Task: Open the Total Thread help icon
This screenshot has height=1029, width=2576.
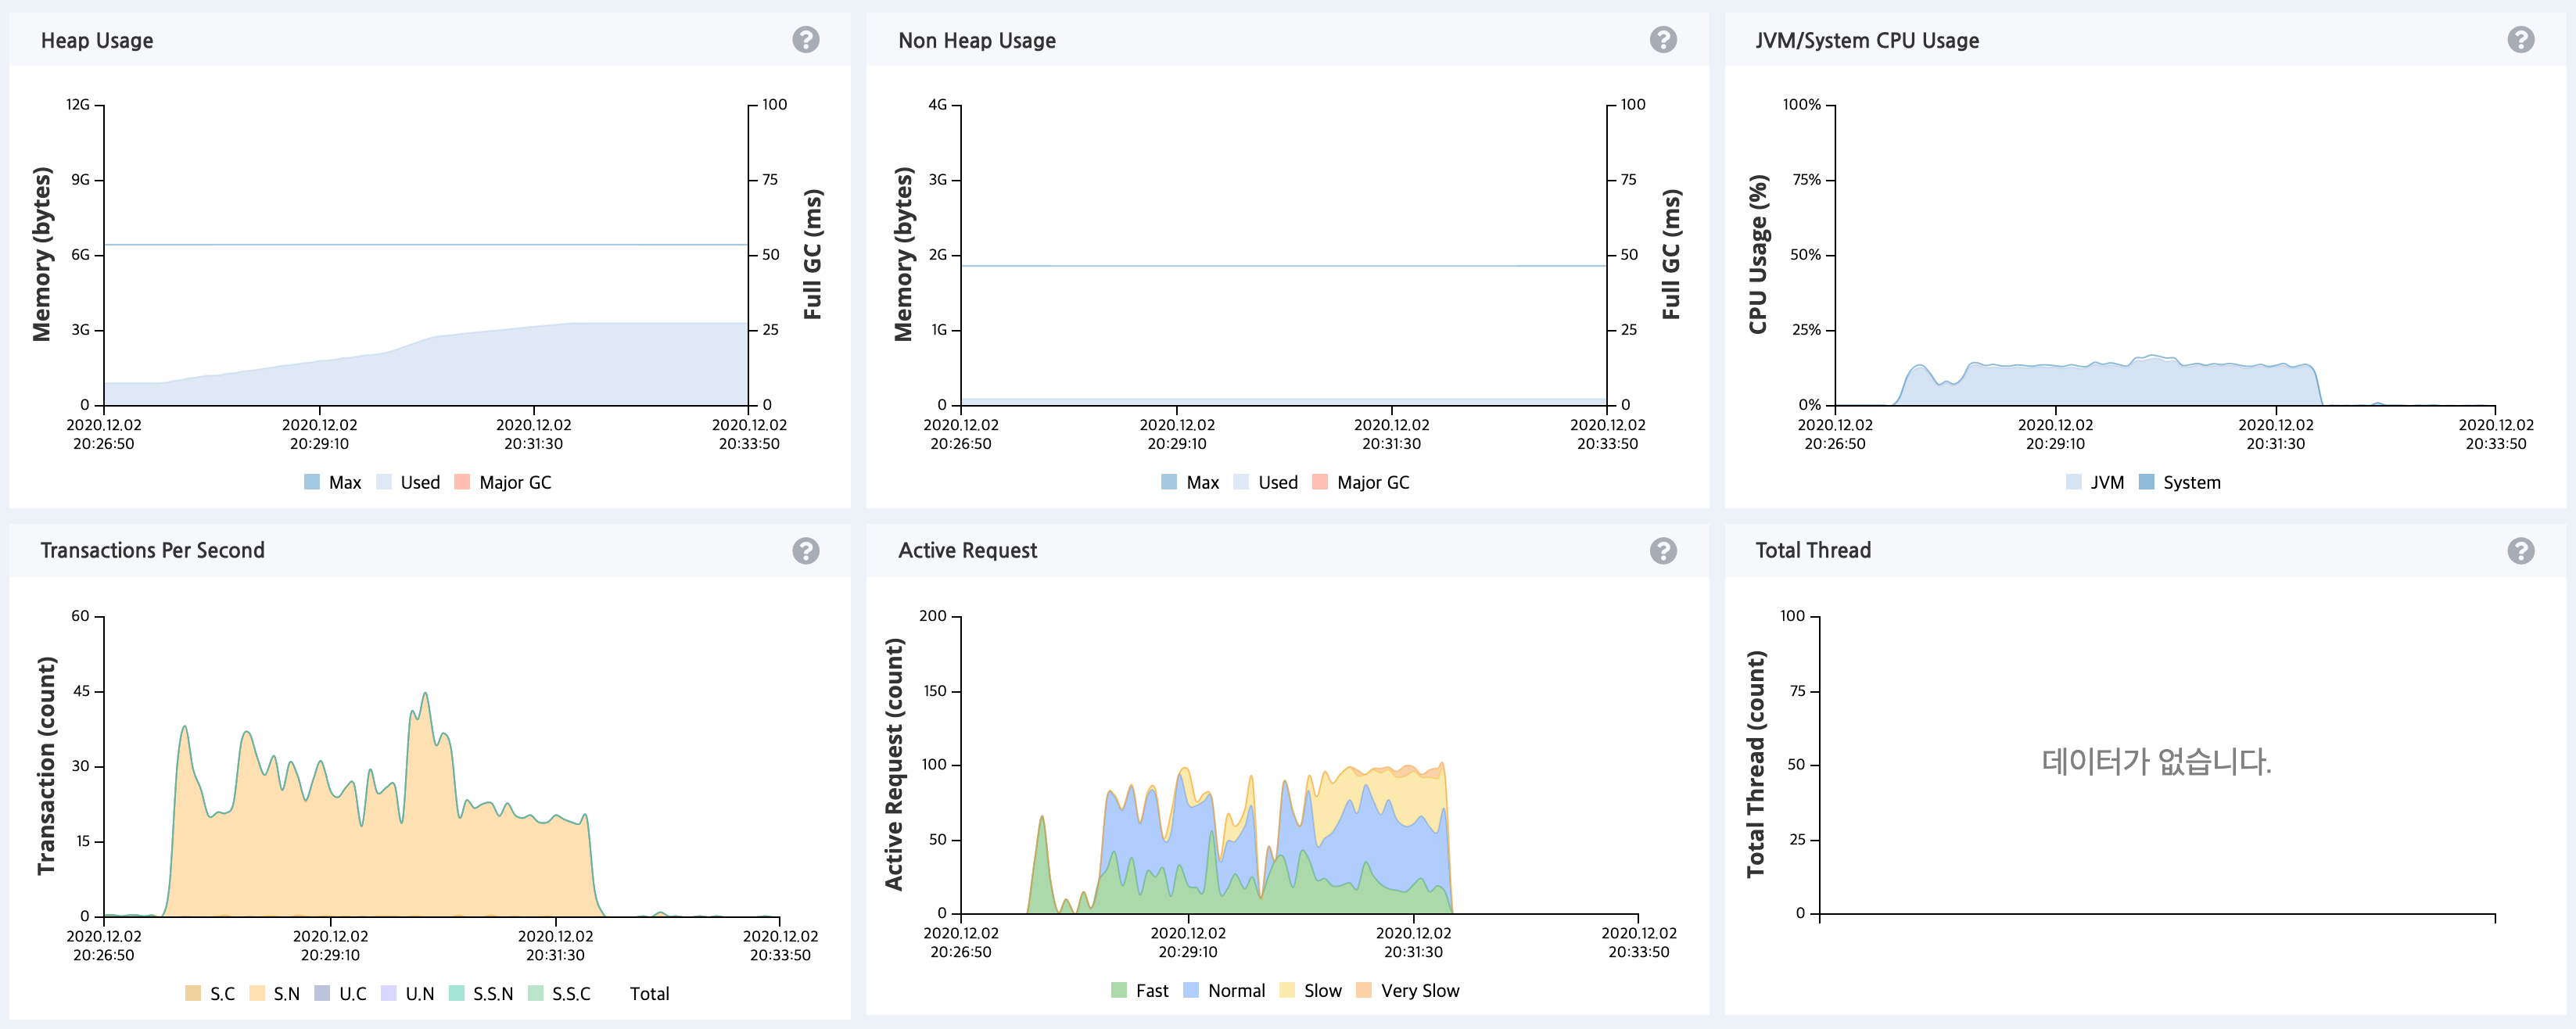Action: (2520, 551)
